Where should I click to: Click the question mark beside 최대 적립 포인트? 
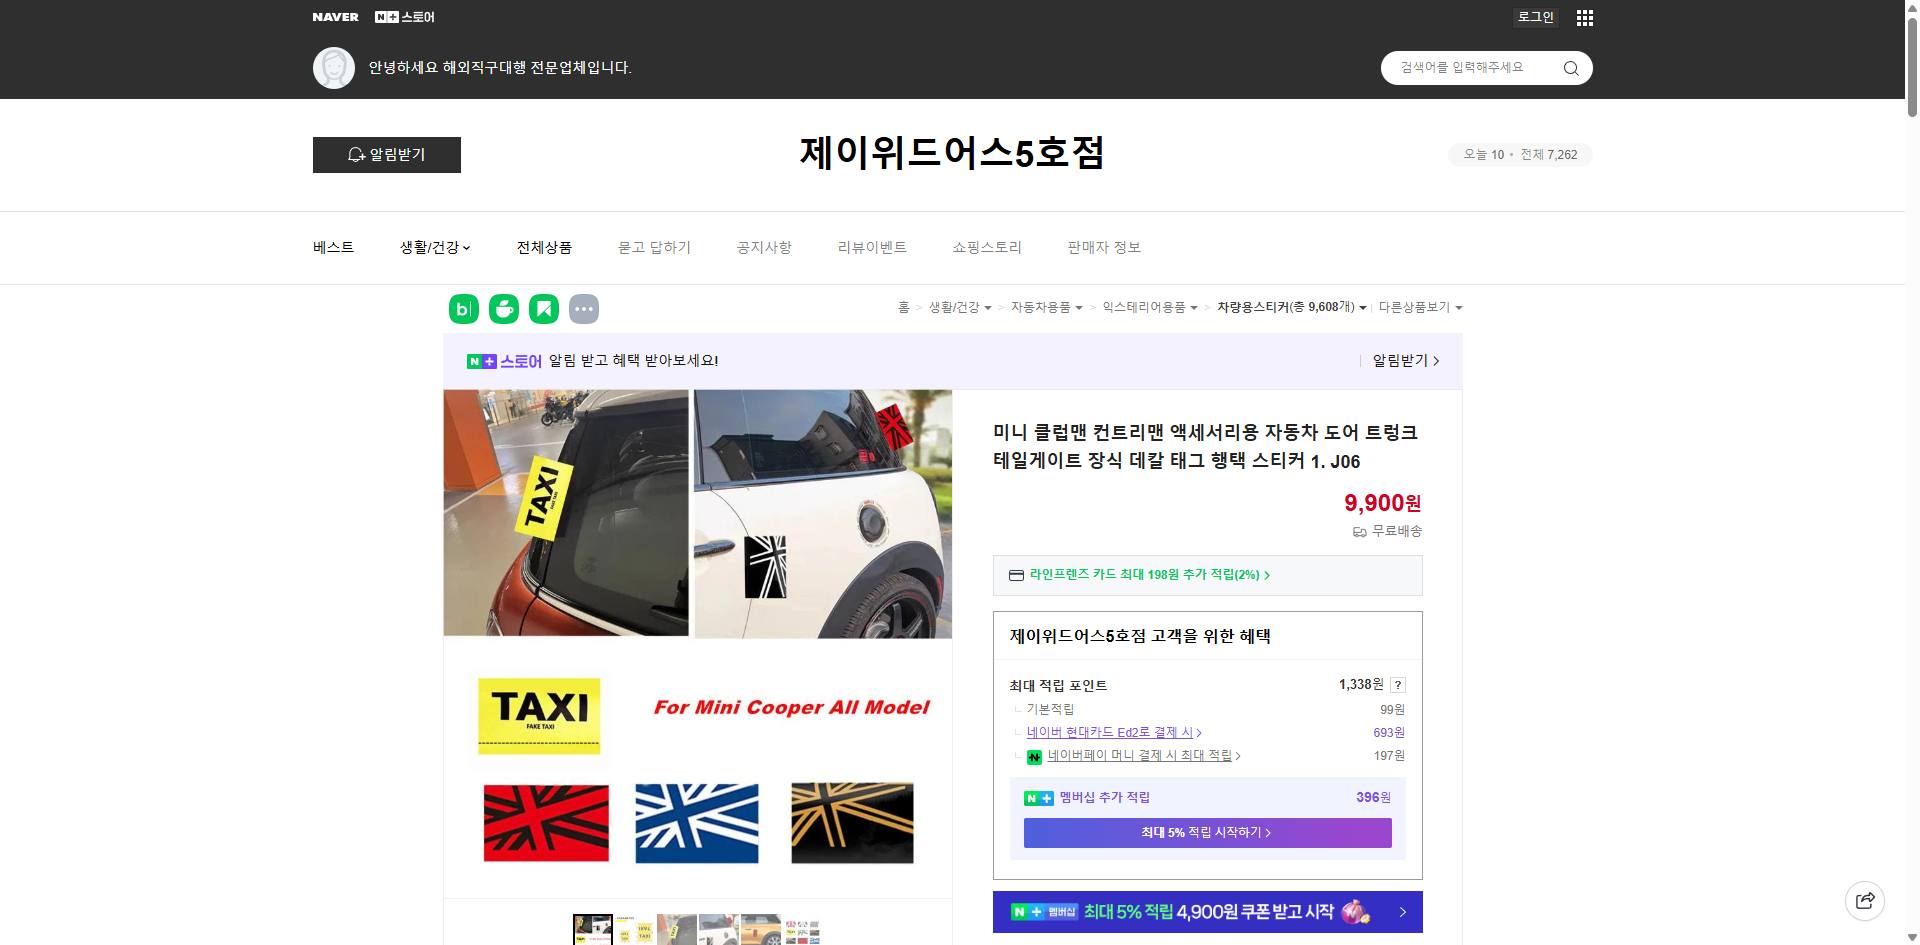(x=1398, y=685)
